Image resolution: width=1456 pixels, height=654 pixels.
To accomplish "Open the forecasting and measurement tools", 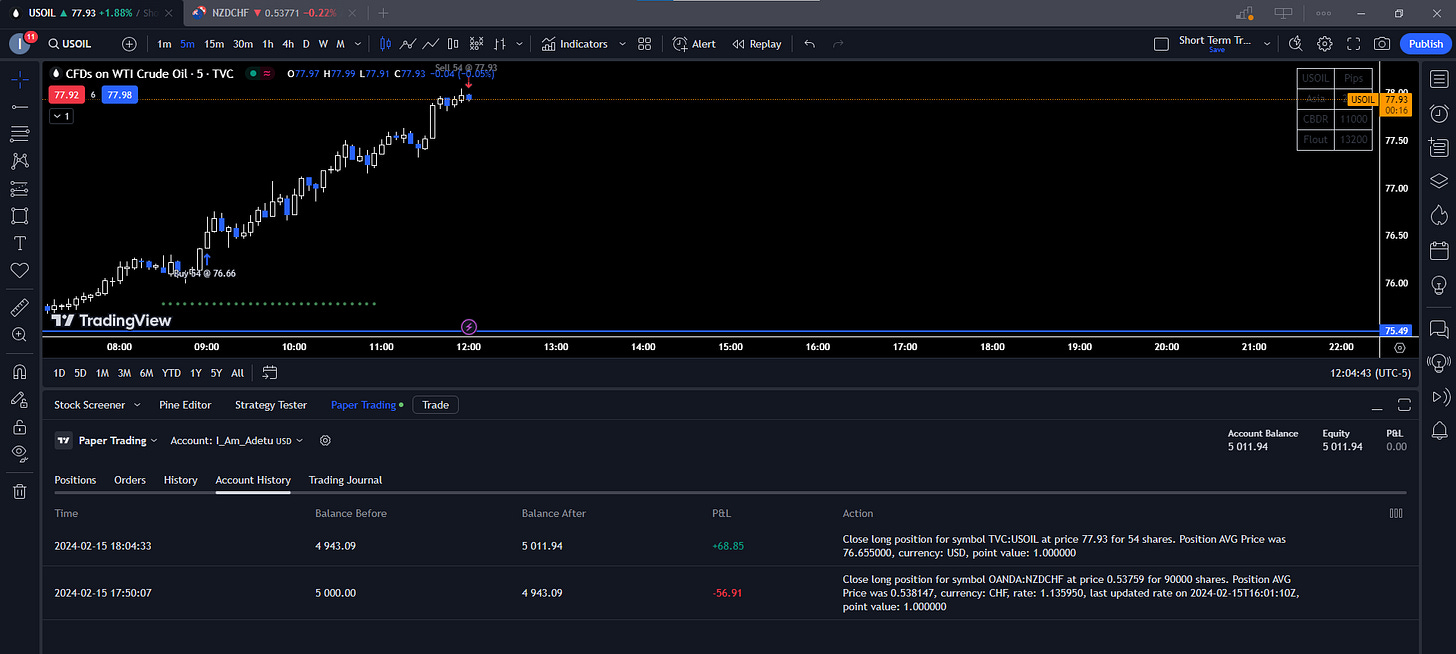I will 19,188.
